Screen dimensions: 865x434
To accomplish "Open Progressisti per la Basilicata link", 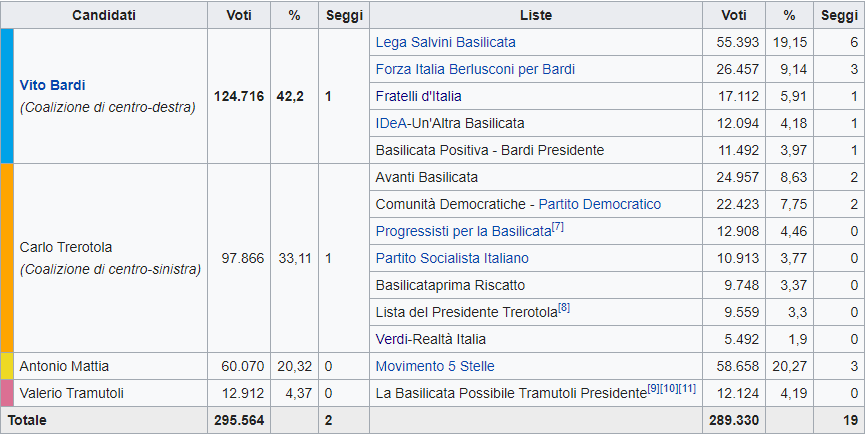I will (463, 231).
